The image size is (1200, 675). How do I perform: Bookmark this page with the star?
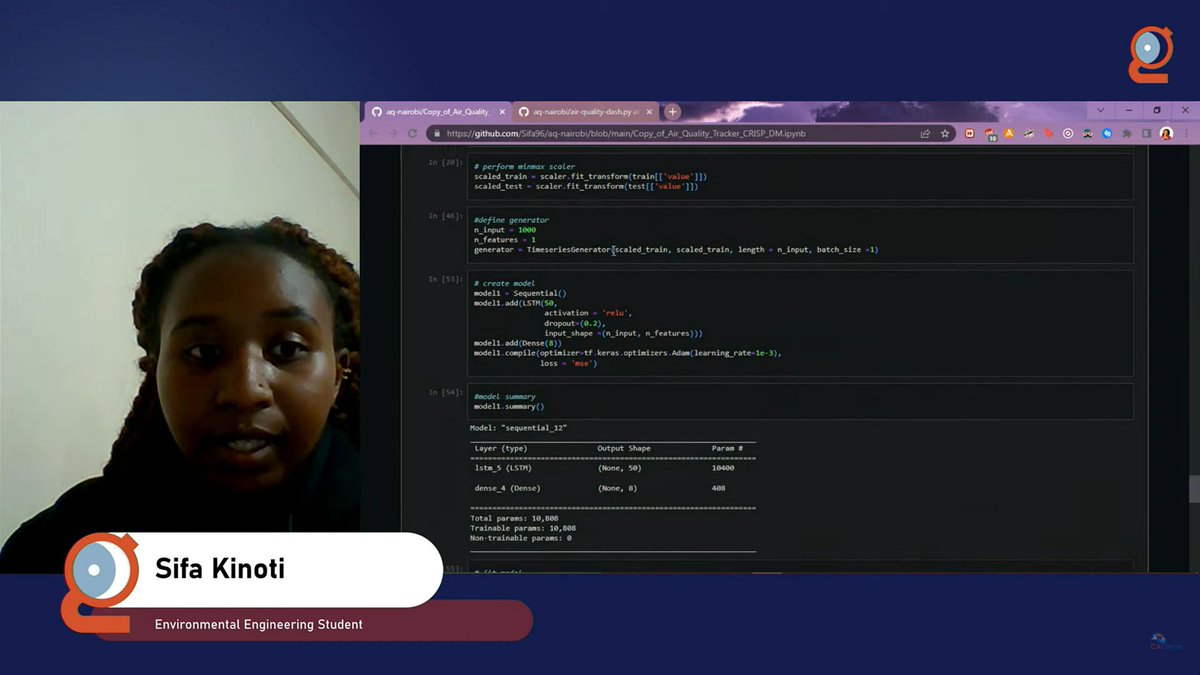(x=944, y=133)
